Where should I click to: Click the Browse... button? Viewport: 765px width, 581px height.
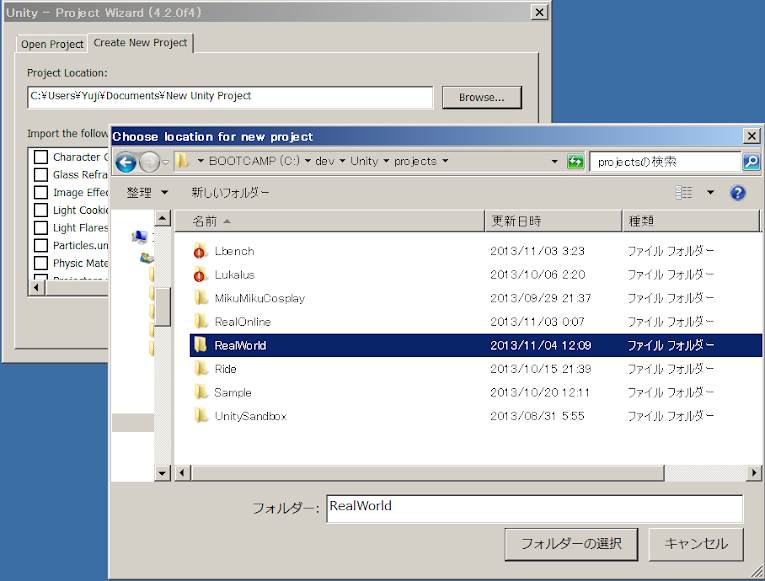tap(482, 98)
